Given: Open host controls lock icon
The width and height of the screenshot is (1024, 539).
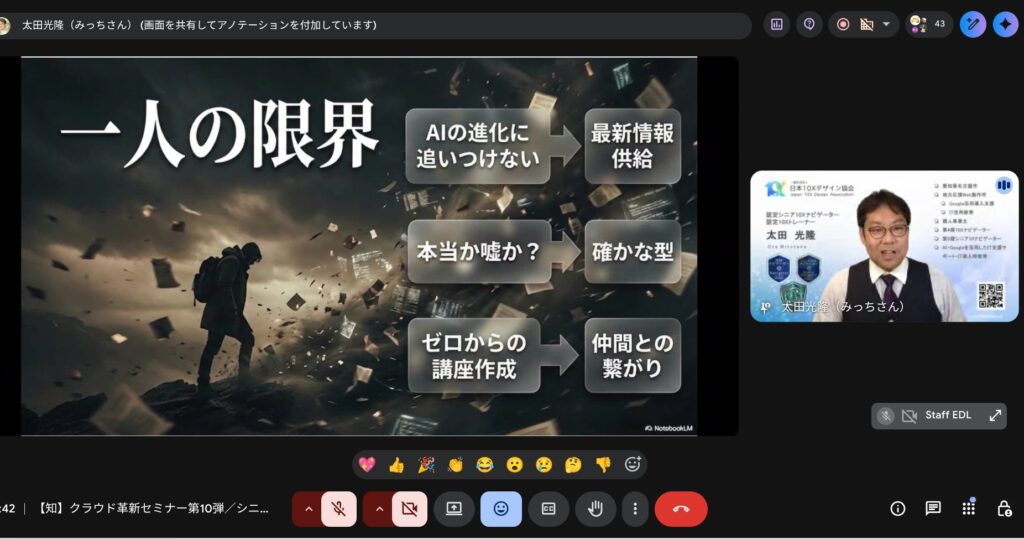Looking at the screenshot, I should click(x=1004, y=508).
